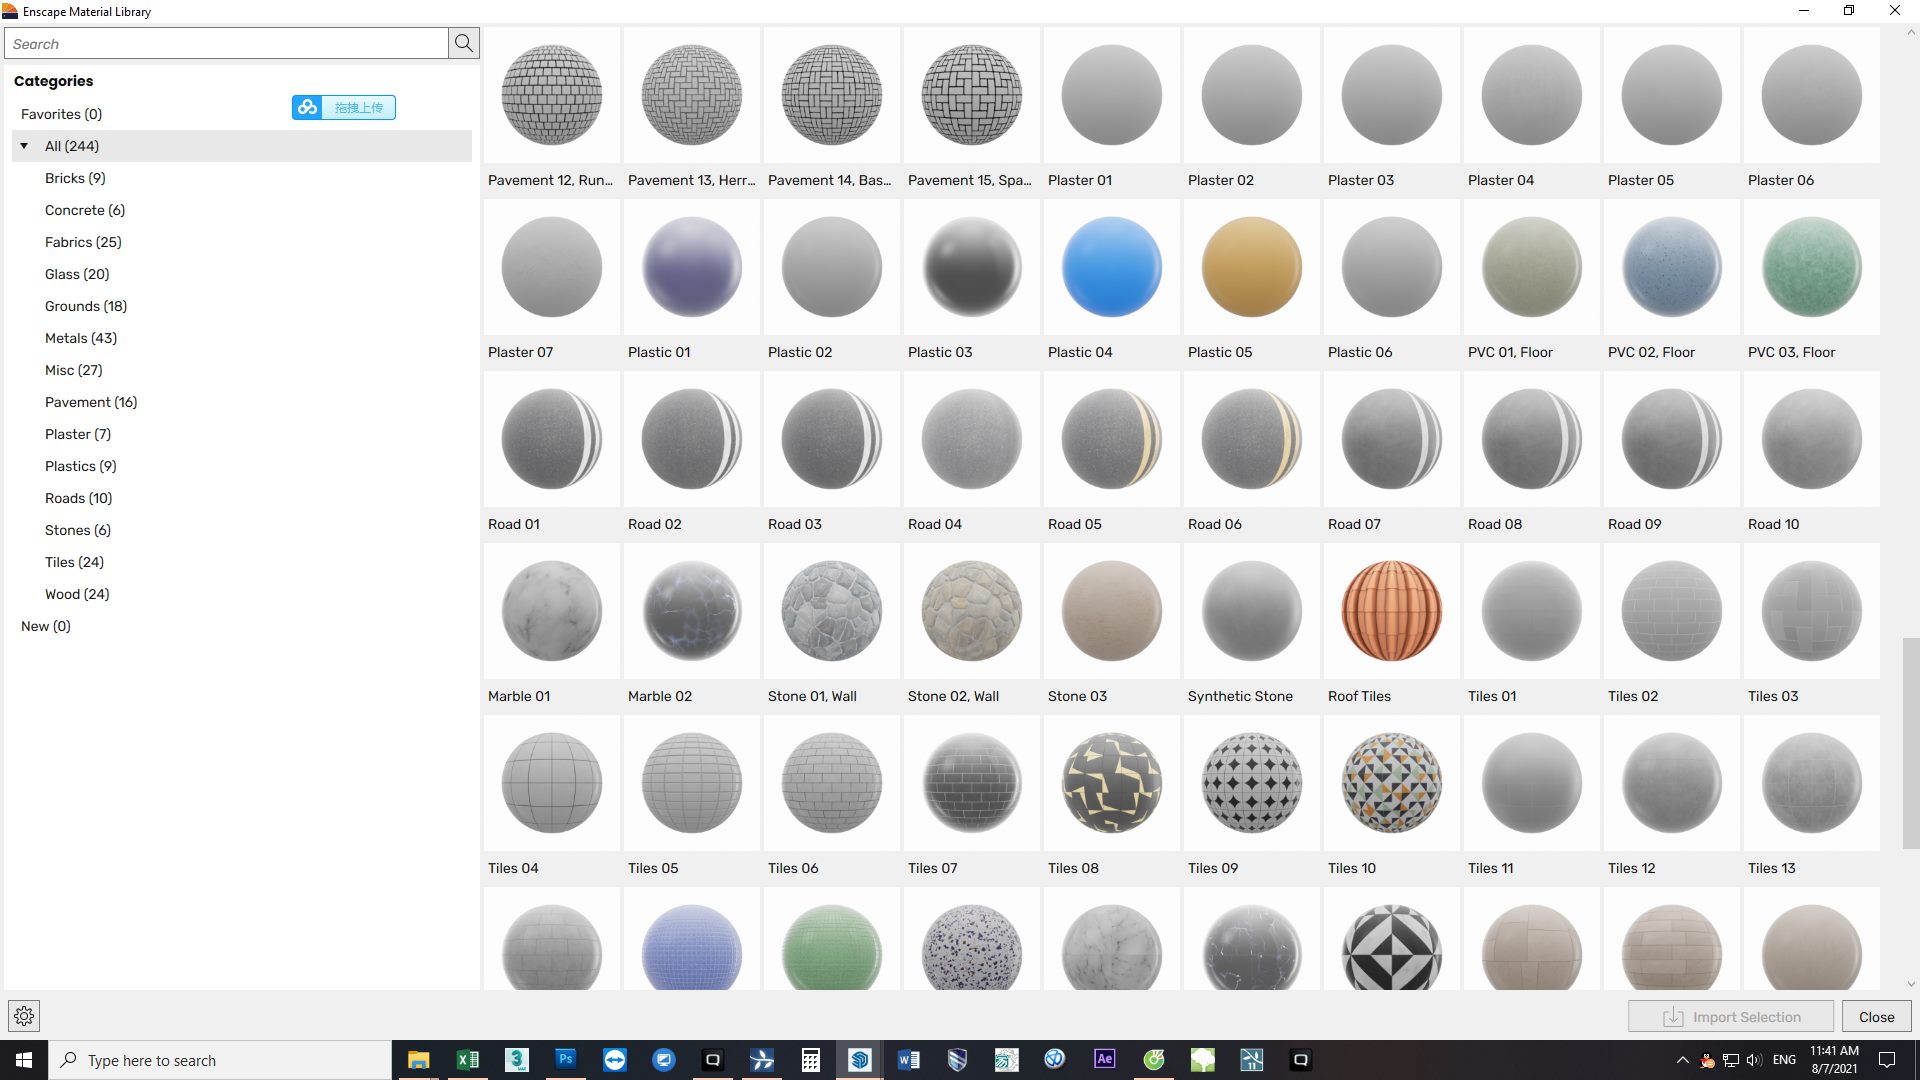This screenshot has width=1920, height=1080.
Task: Collapse the All (244) category
Action: [x=24, y=145]
